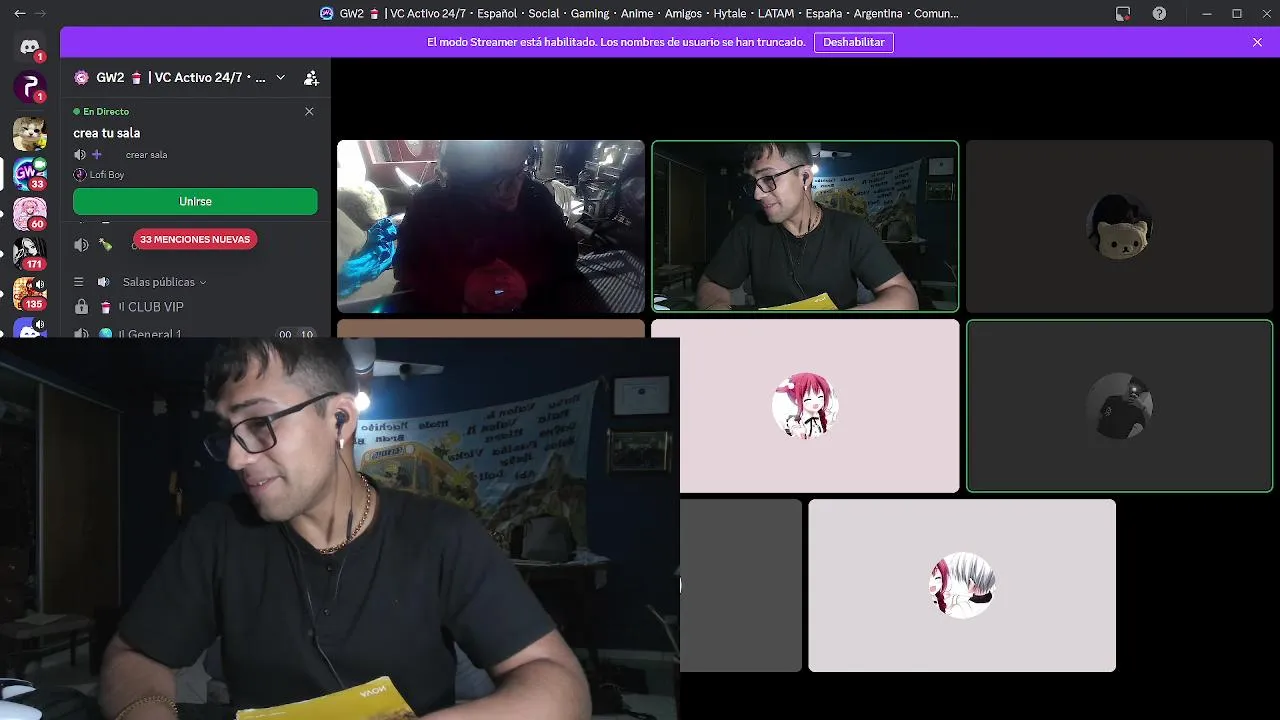Open Discord direct messages home icon
Viewport: 1280px width, 720px height.
click(x=30, y=47)
